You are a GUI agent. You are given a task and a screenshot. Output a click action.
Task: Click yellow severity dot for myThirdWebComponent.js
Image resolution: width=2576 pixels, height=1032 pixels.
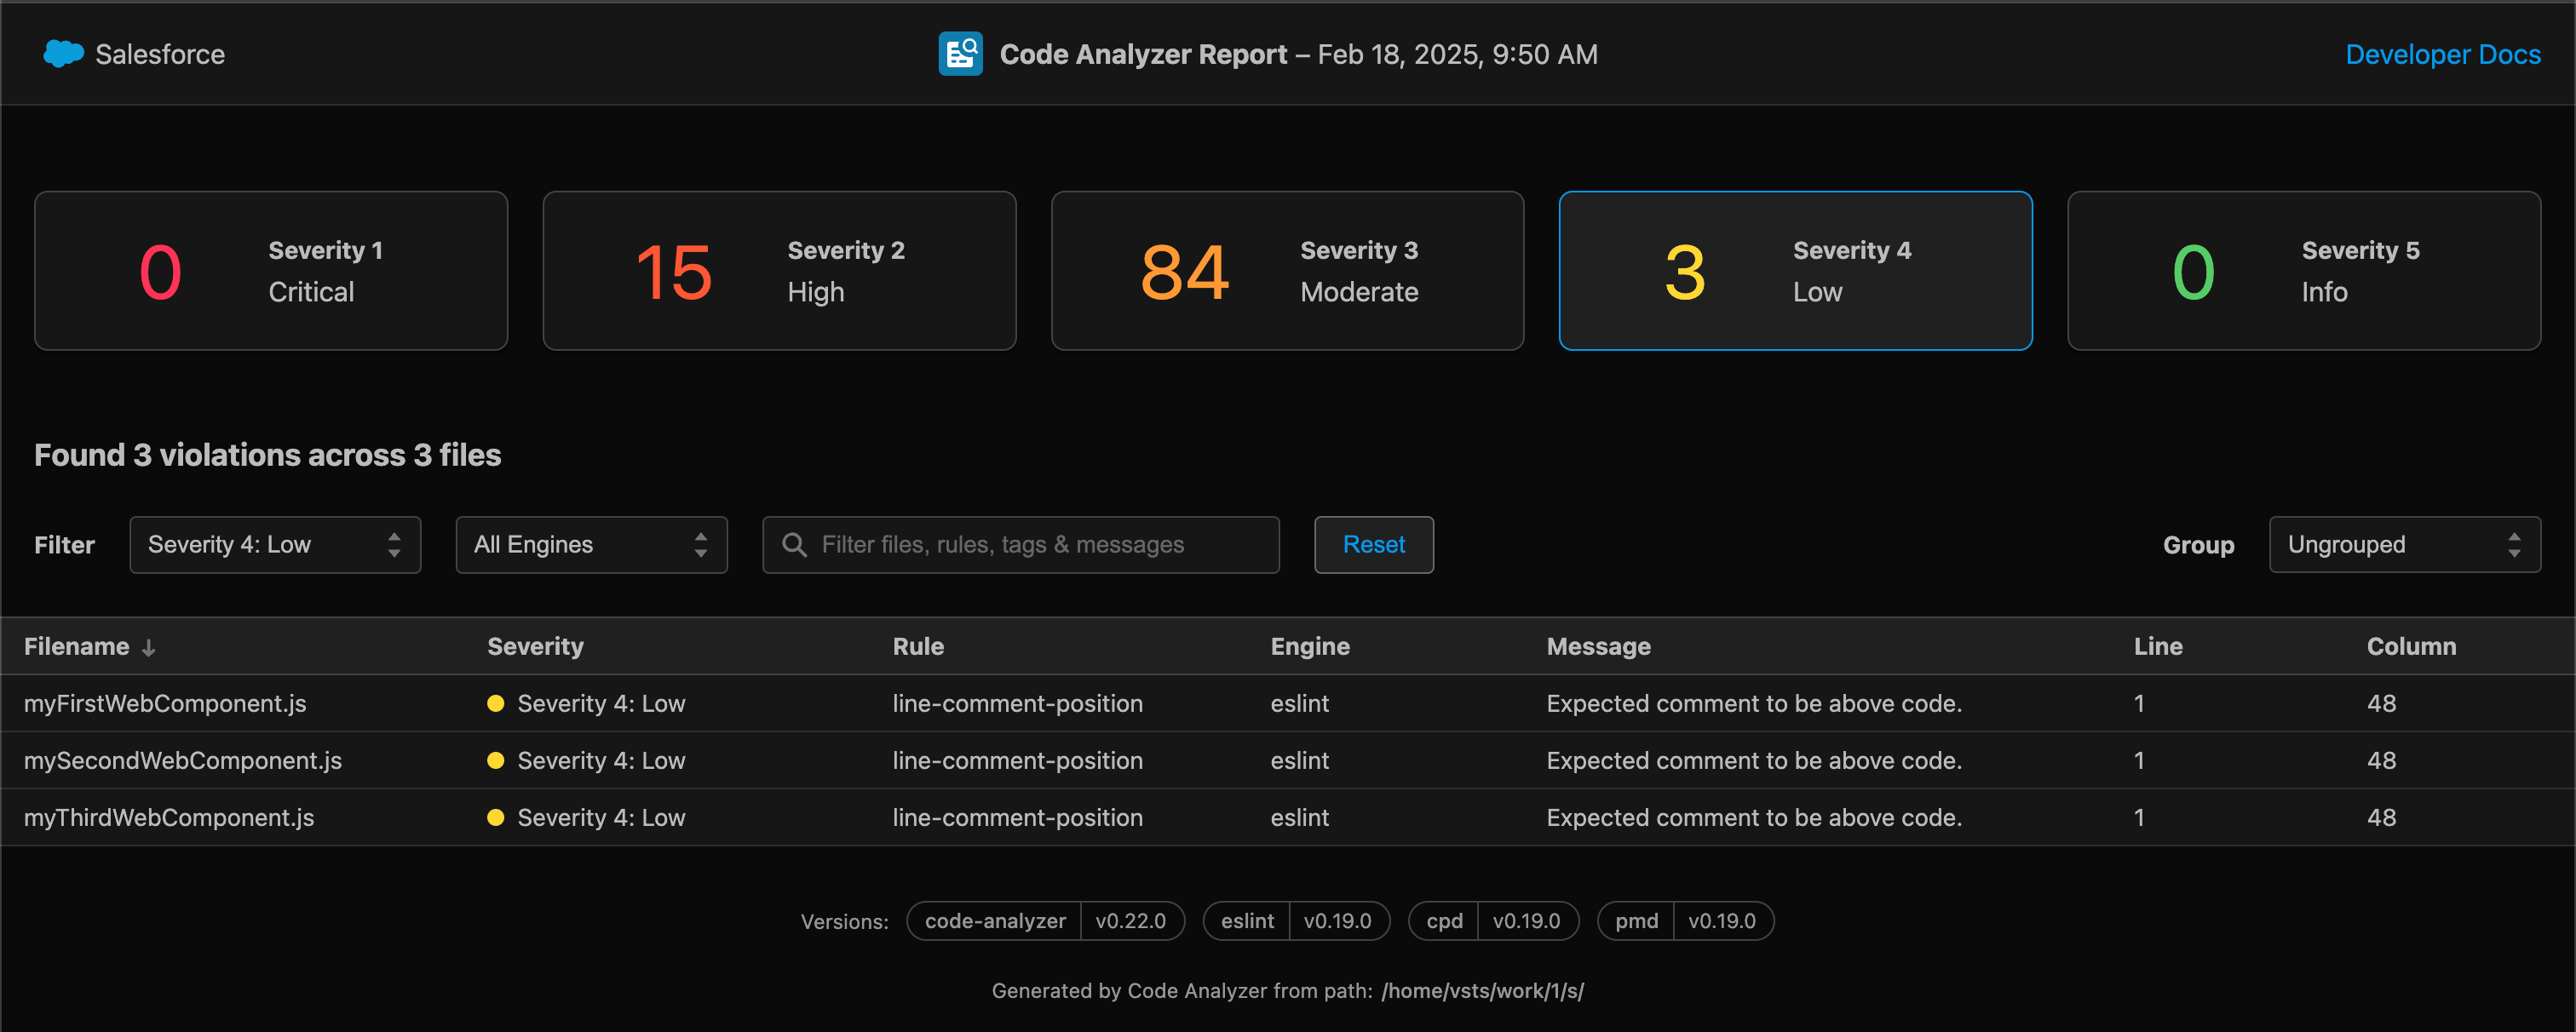pos(495,818)
